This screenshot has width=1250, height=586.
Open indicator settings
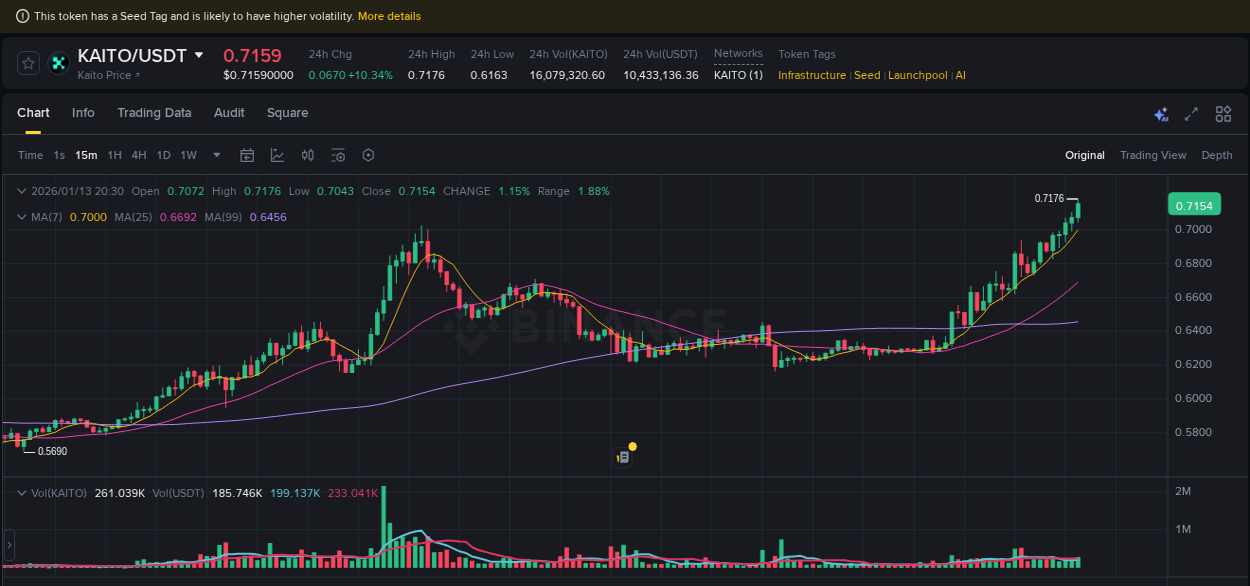click(338, 155)
